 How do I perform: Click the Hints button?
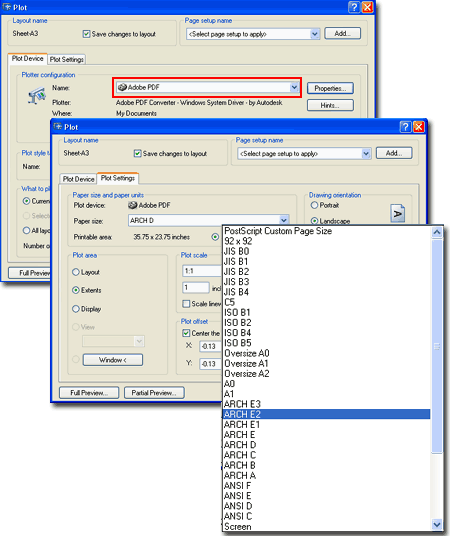(x=330, y=105)
